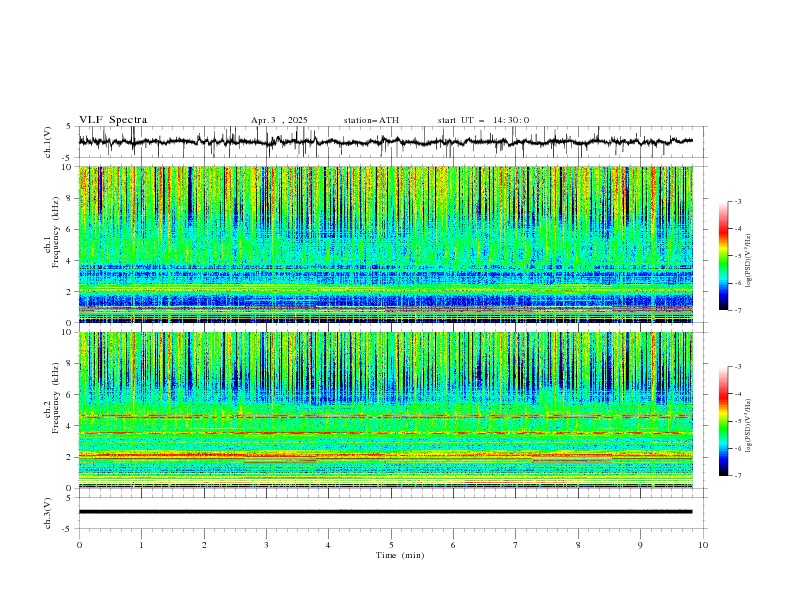Click time axis tick label "1"

[x=141, y=545]
